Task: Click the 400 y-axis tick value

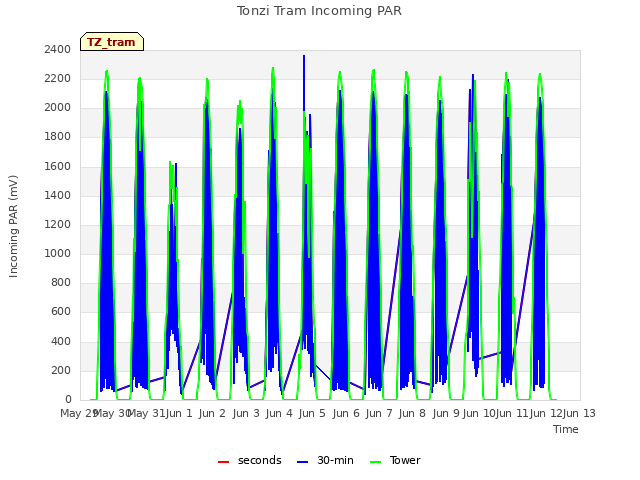Action: coord(61,341)
